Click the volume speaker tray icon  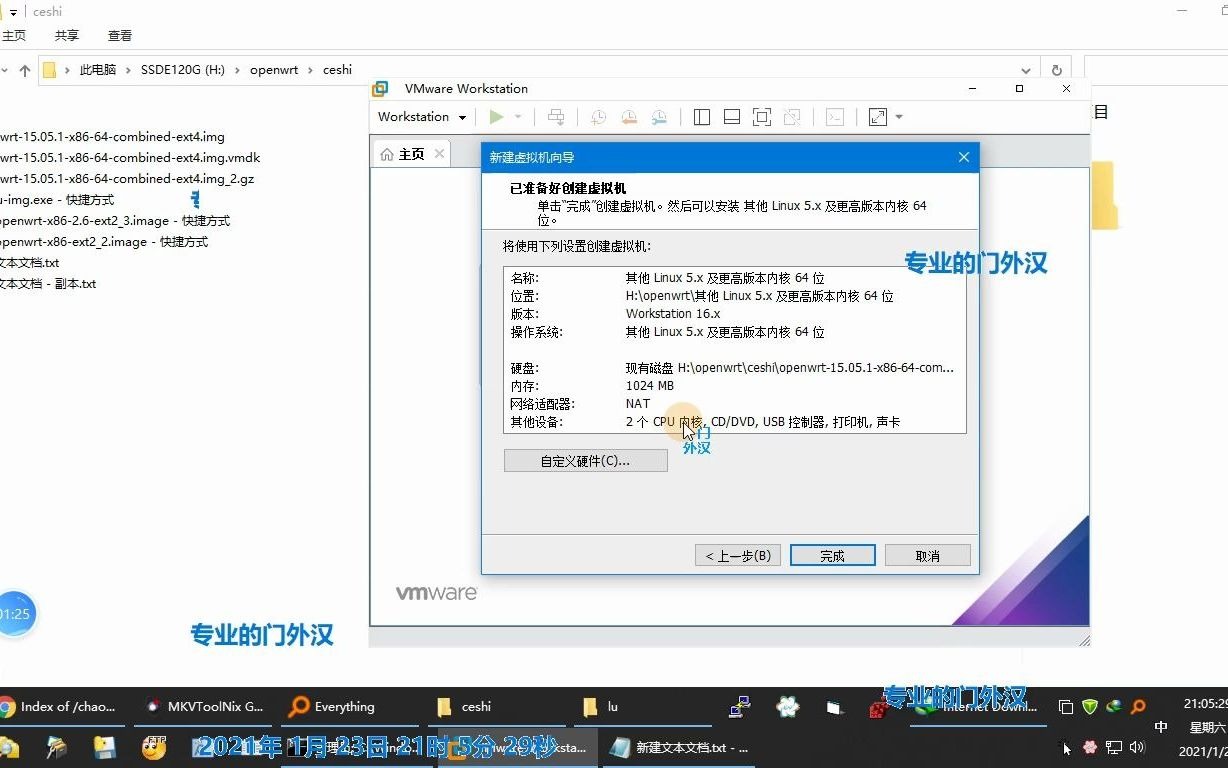click(1136, 747)
